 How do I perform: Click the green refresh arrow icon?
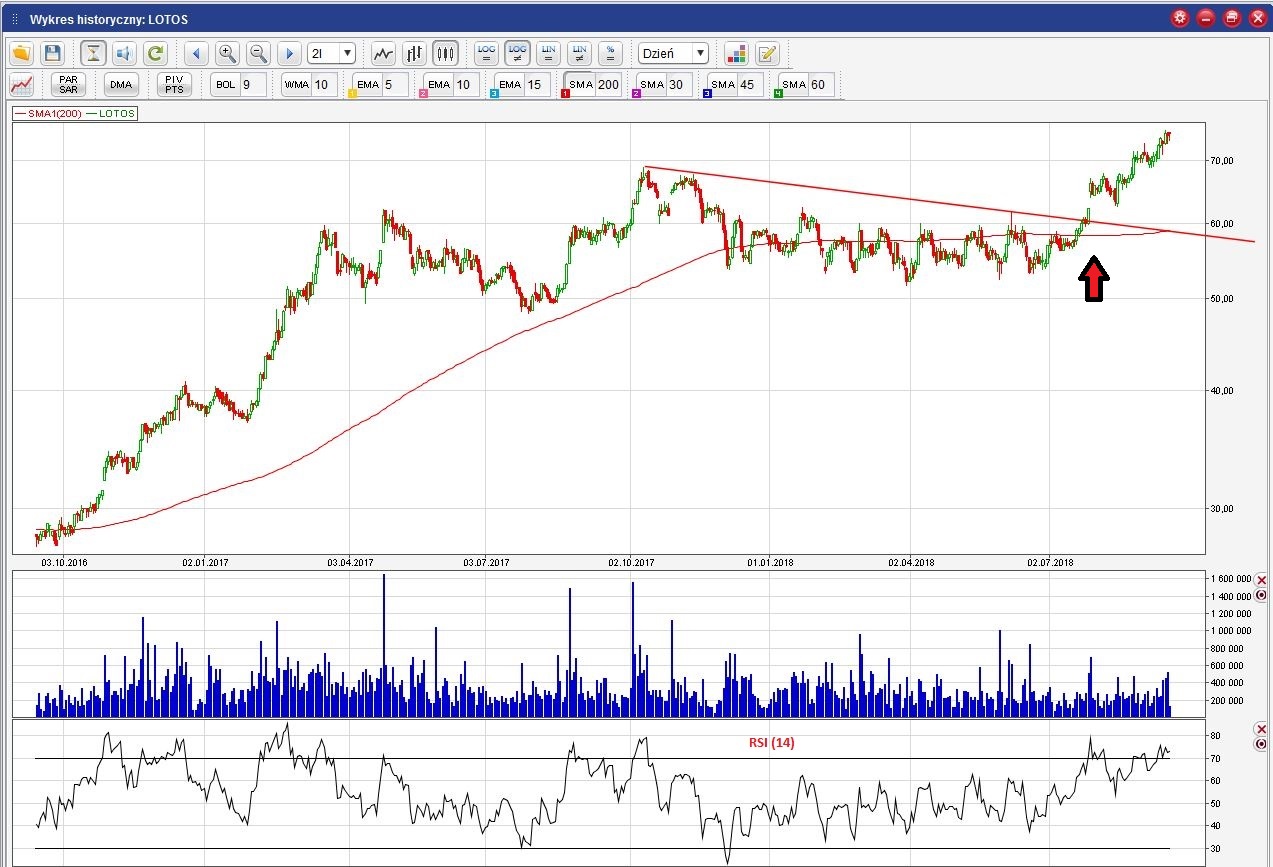point(154,53)
